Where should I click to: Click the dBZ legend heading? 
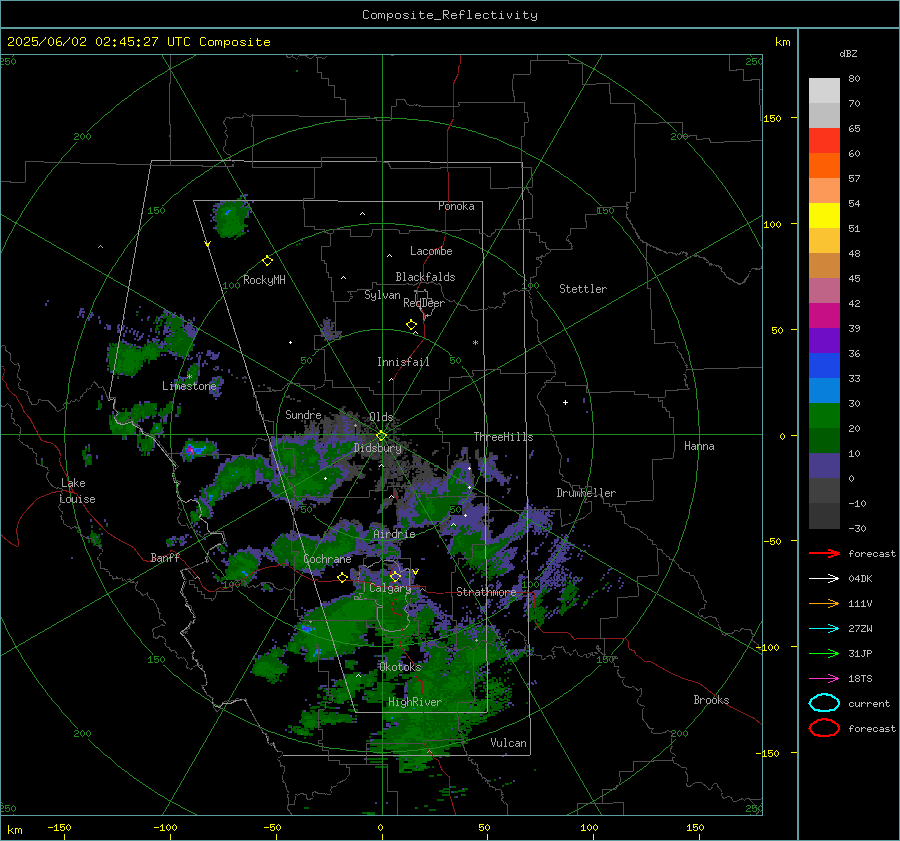[x=848, y=53]
